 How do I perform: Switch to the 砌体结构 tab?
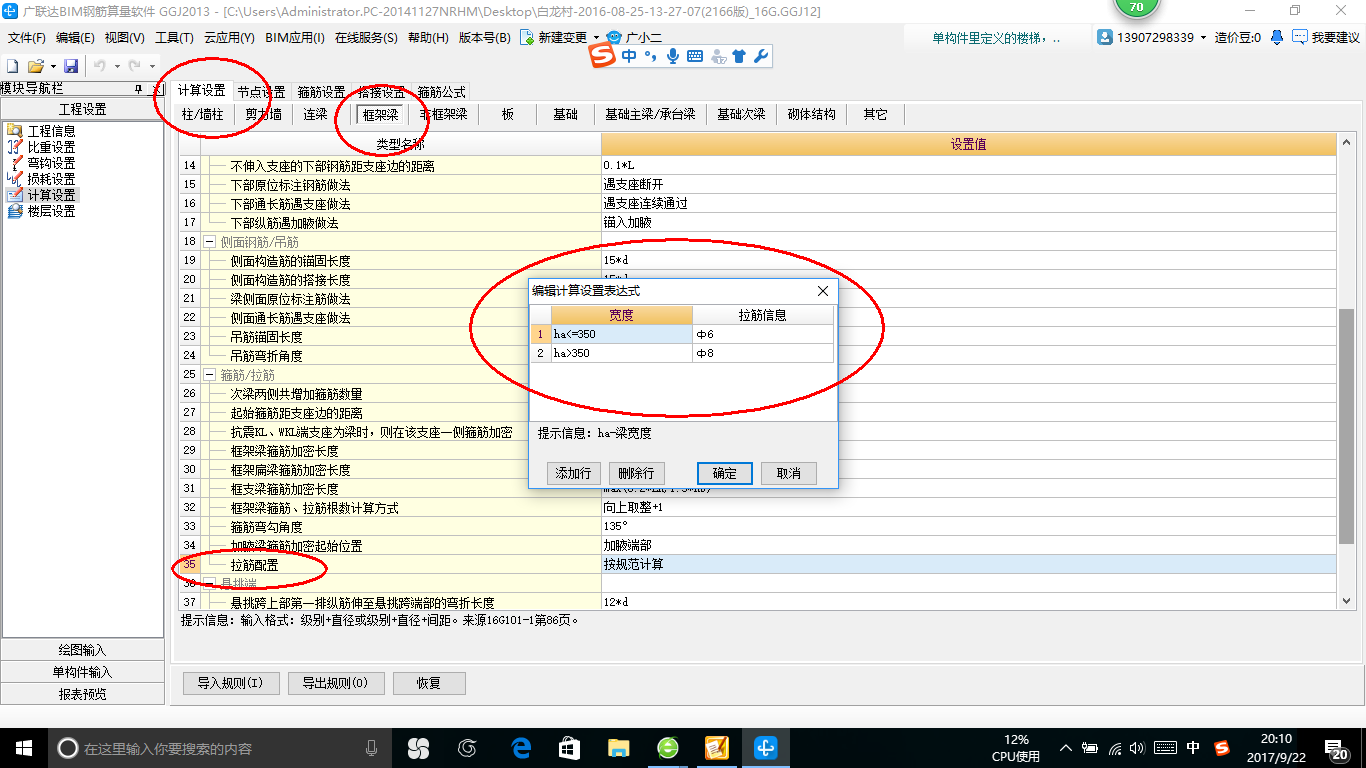[811, 114]
